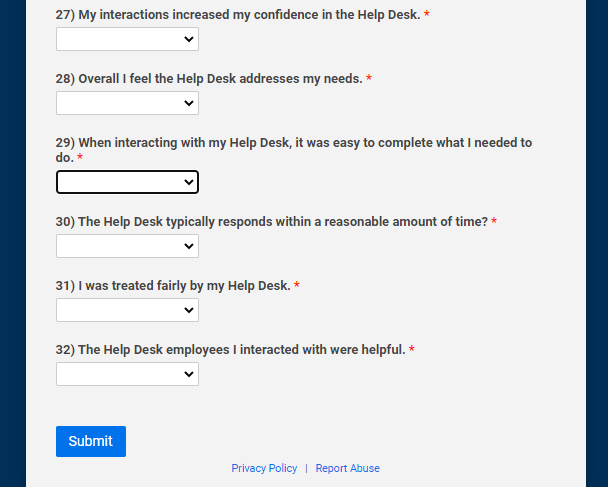Viewport: 608px width, 487px height.
Task: Click the red asterisk next to question 31
Action: (x=297, y=286)
